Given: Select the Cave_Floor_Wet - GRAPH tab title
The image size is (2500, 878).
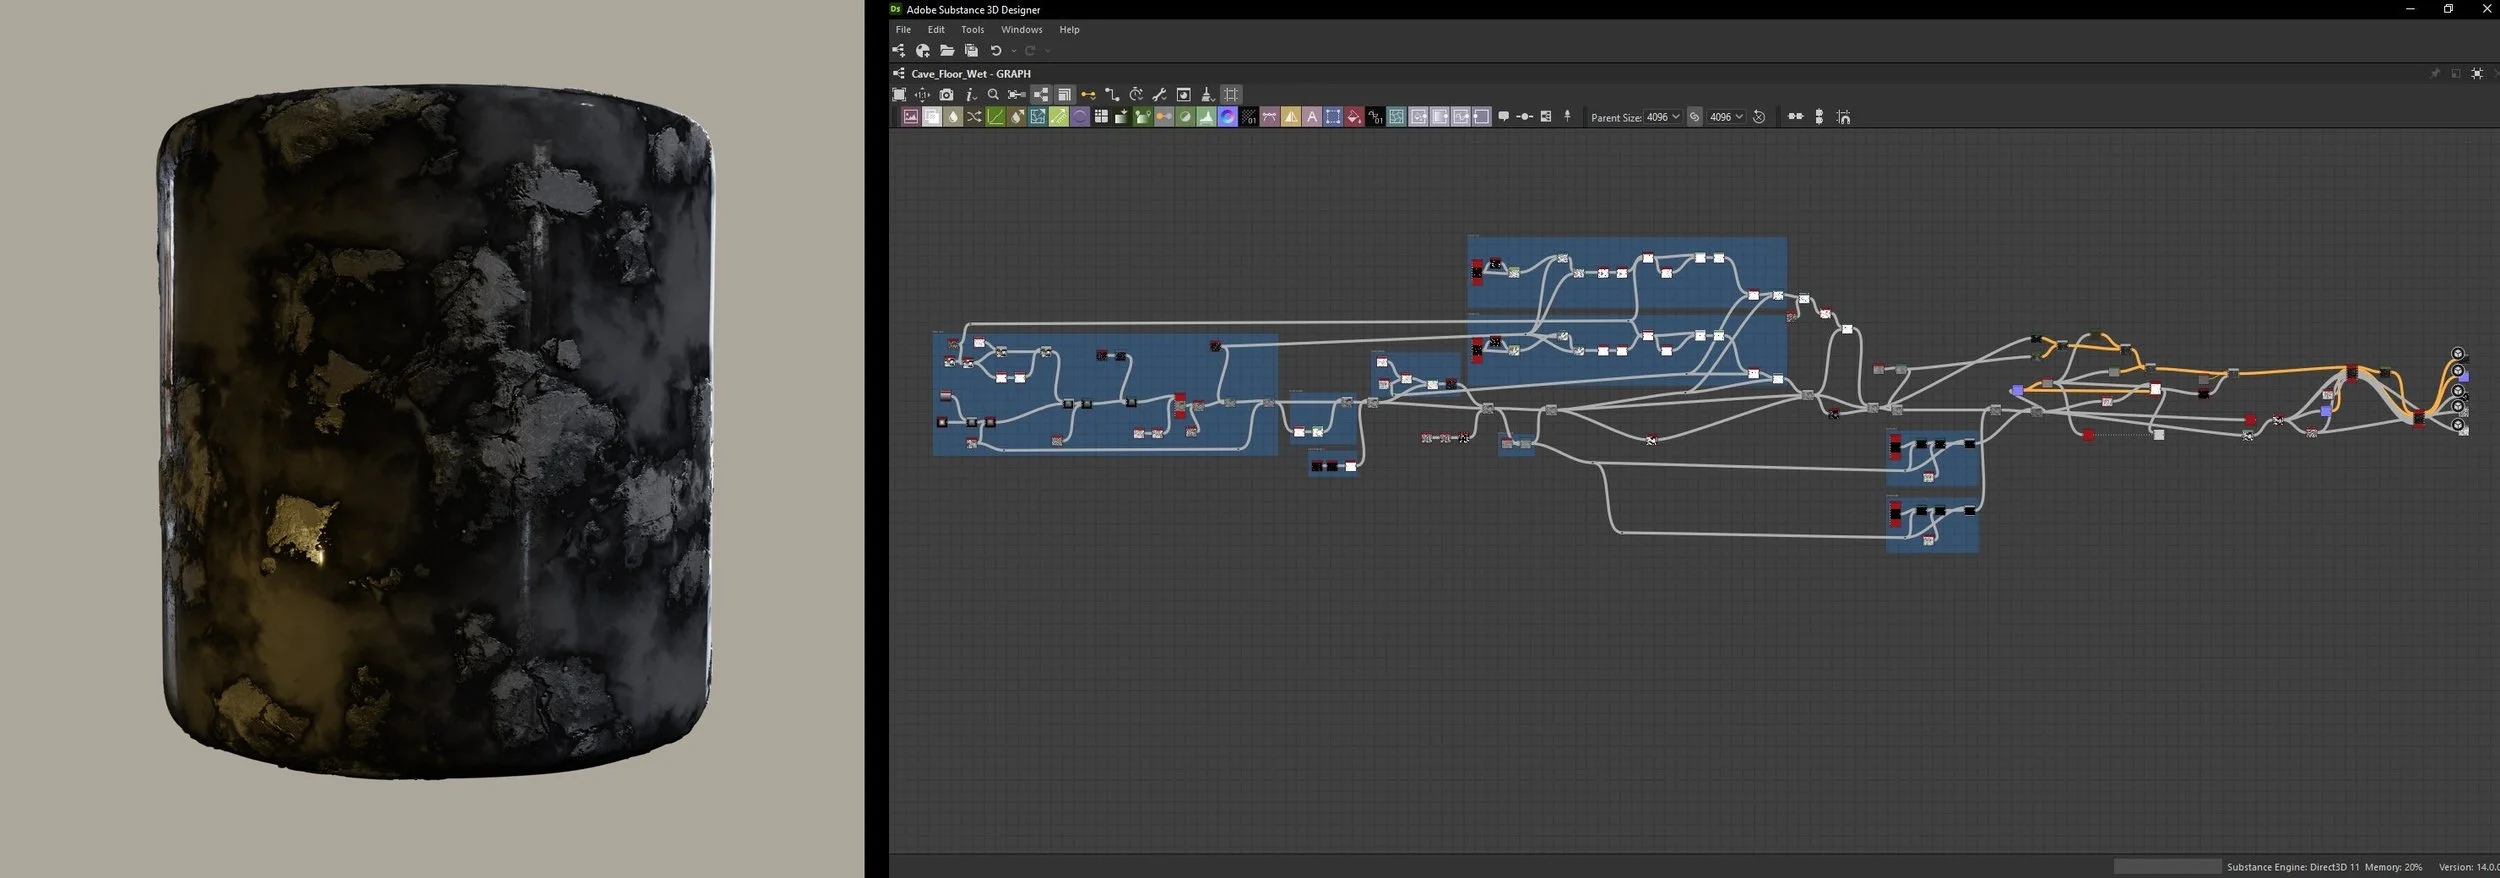Looking at the screenshot, I should (x=970, y=74).
